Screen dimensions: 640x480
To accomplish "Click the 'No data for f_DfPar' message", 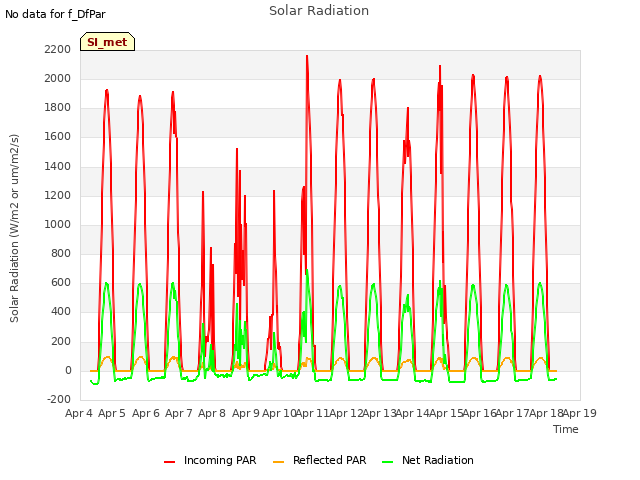I will (55, 15).
